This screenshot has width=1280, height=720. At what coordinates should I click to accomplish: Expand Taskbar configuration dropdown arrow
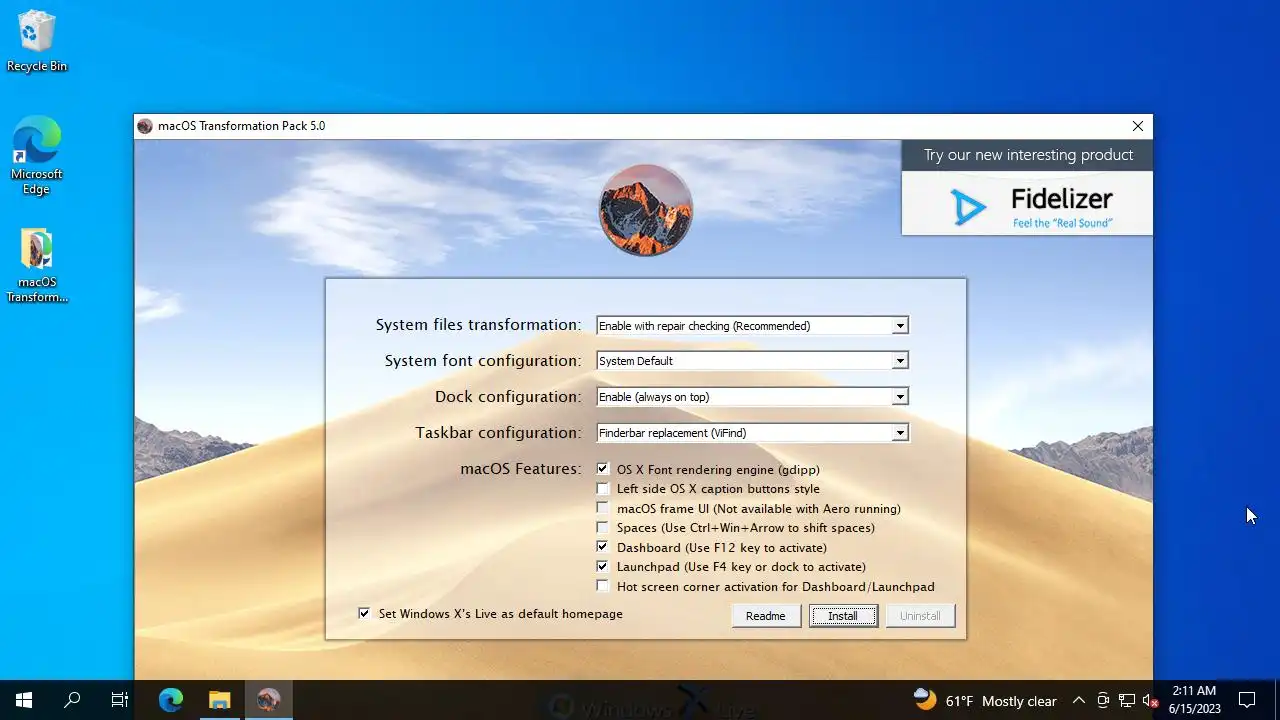point(900,433)
